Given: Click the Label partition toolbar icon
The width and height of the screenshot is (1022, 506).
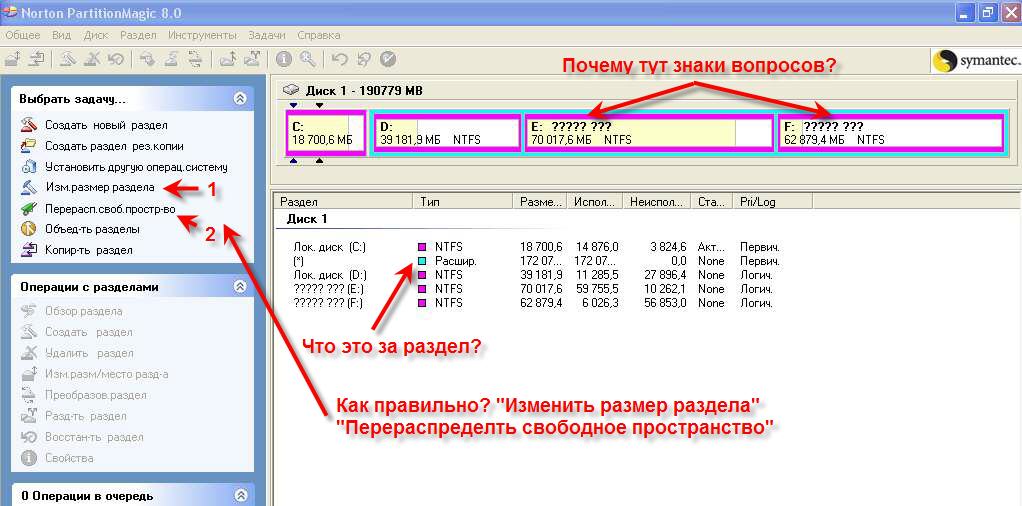Looking at the screenshot, I should (x=147, y=59).
